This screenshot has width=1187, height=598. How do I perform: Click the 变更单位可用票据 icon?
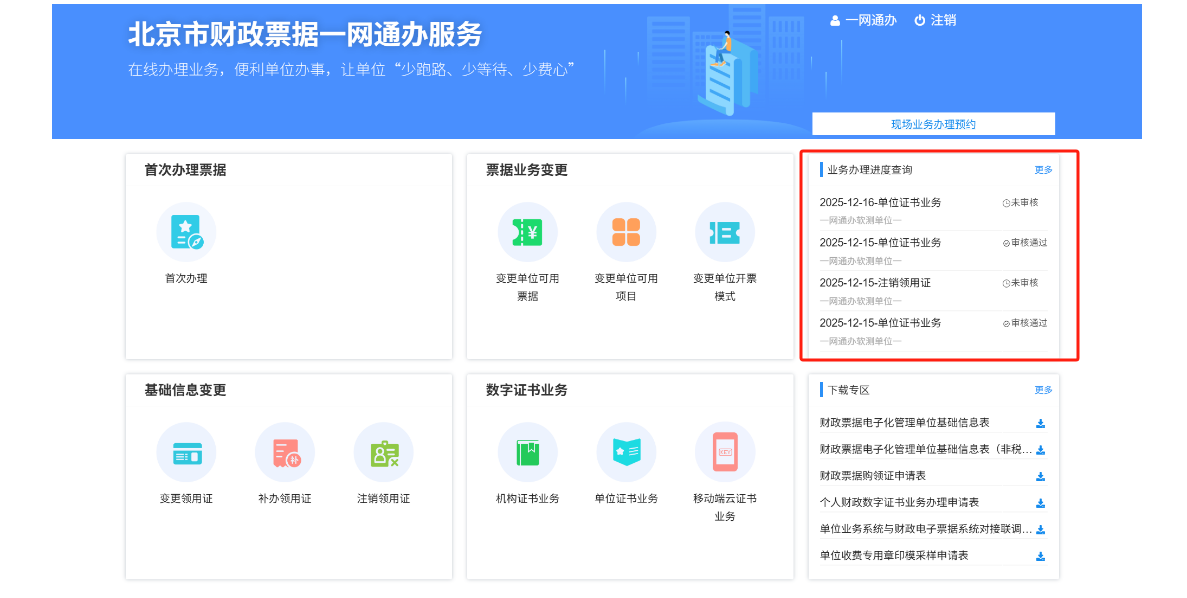tap(527, 232)
